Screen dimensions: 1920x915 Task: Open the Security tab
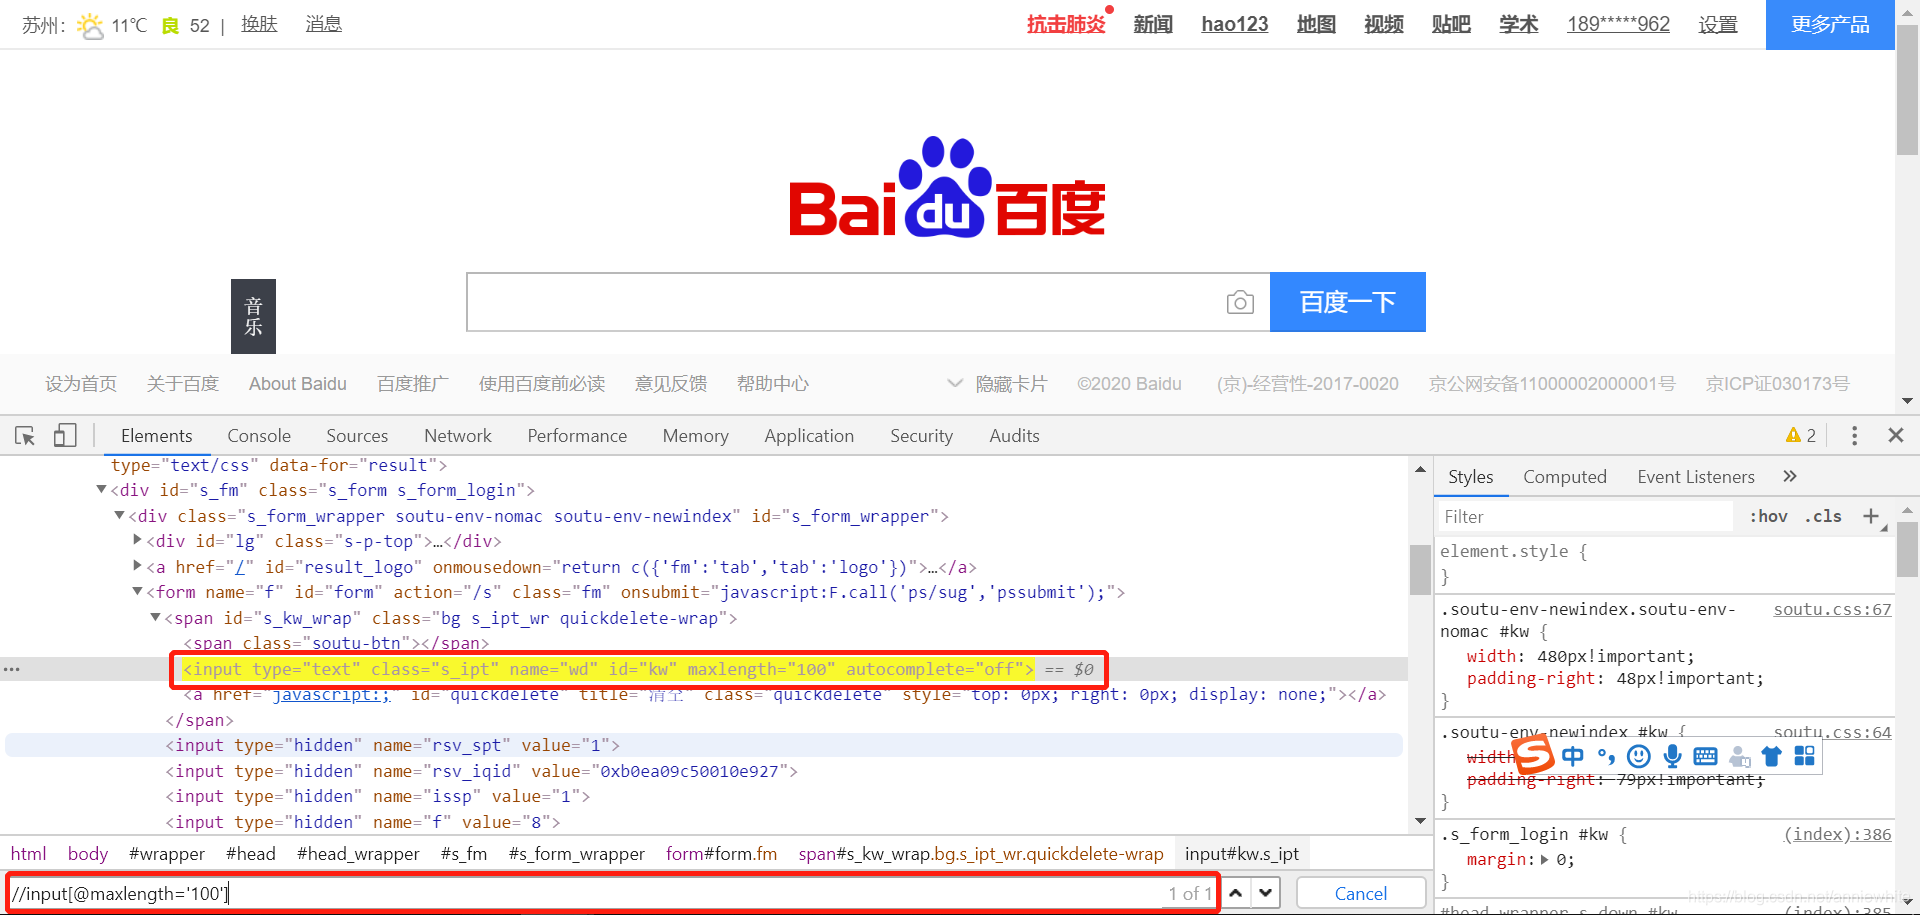921,436
